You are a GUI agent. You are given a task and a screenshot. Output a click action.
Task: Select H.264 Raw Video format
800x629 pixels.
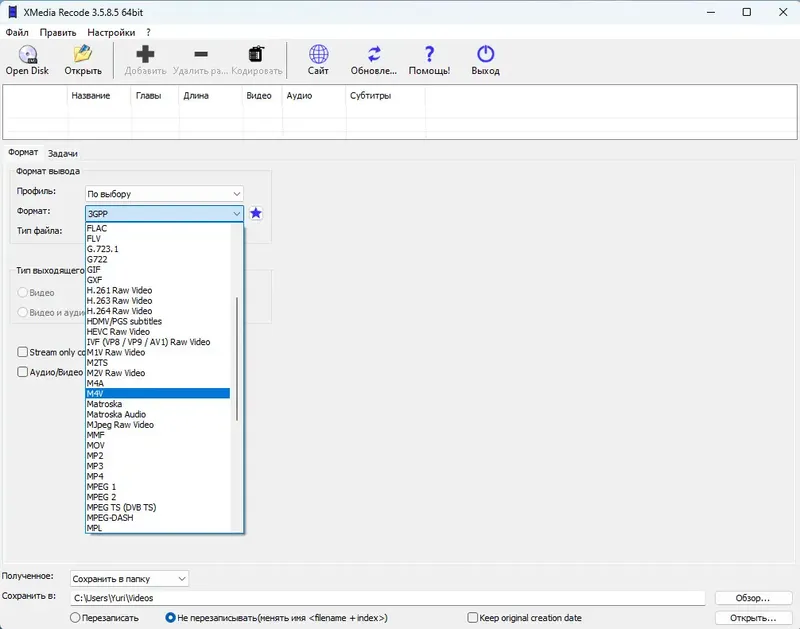pyautogui.click(x=158, y=311)
